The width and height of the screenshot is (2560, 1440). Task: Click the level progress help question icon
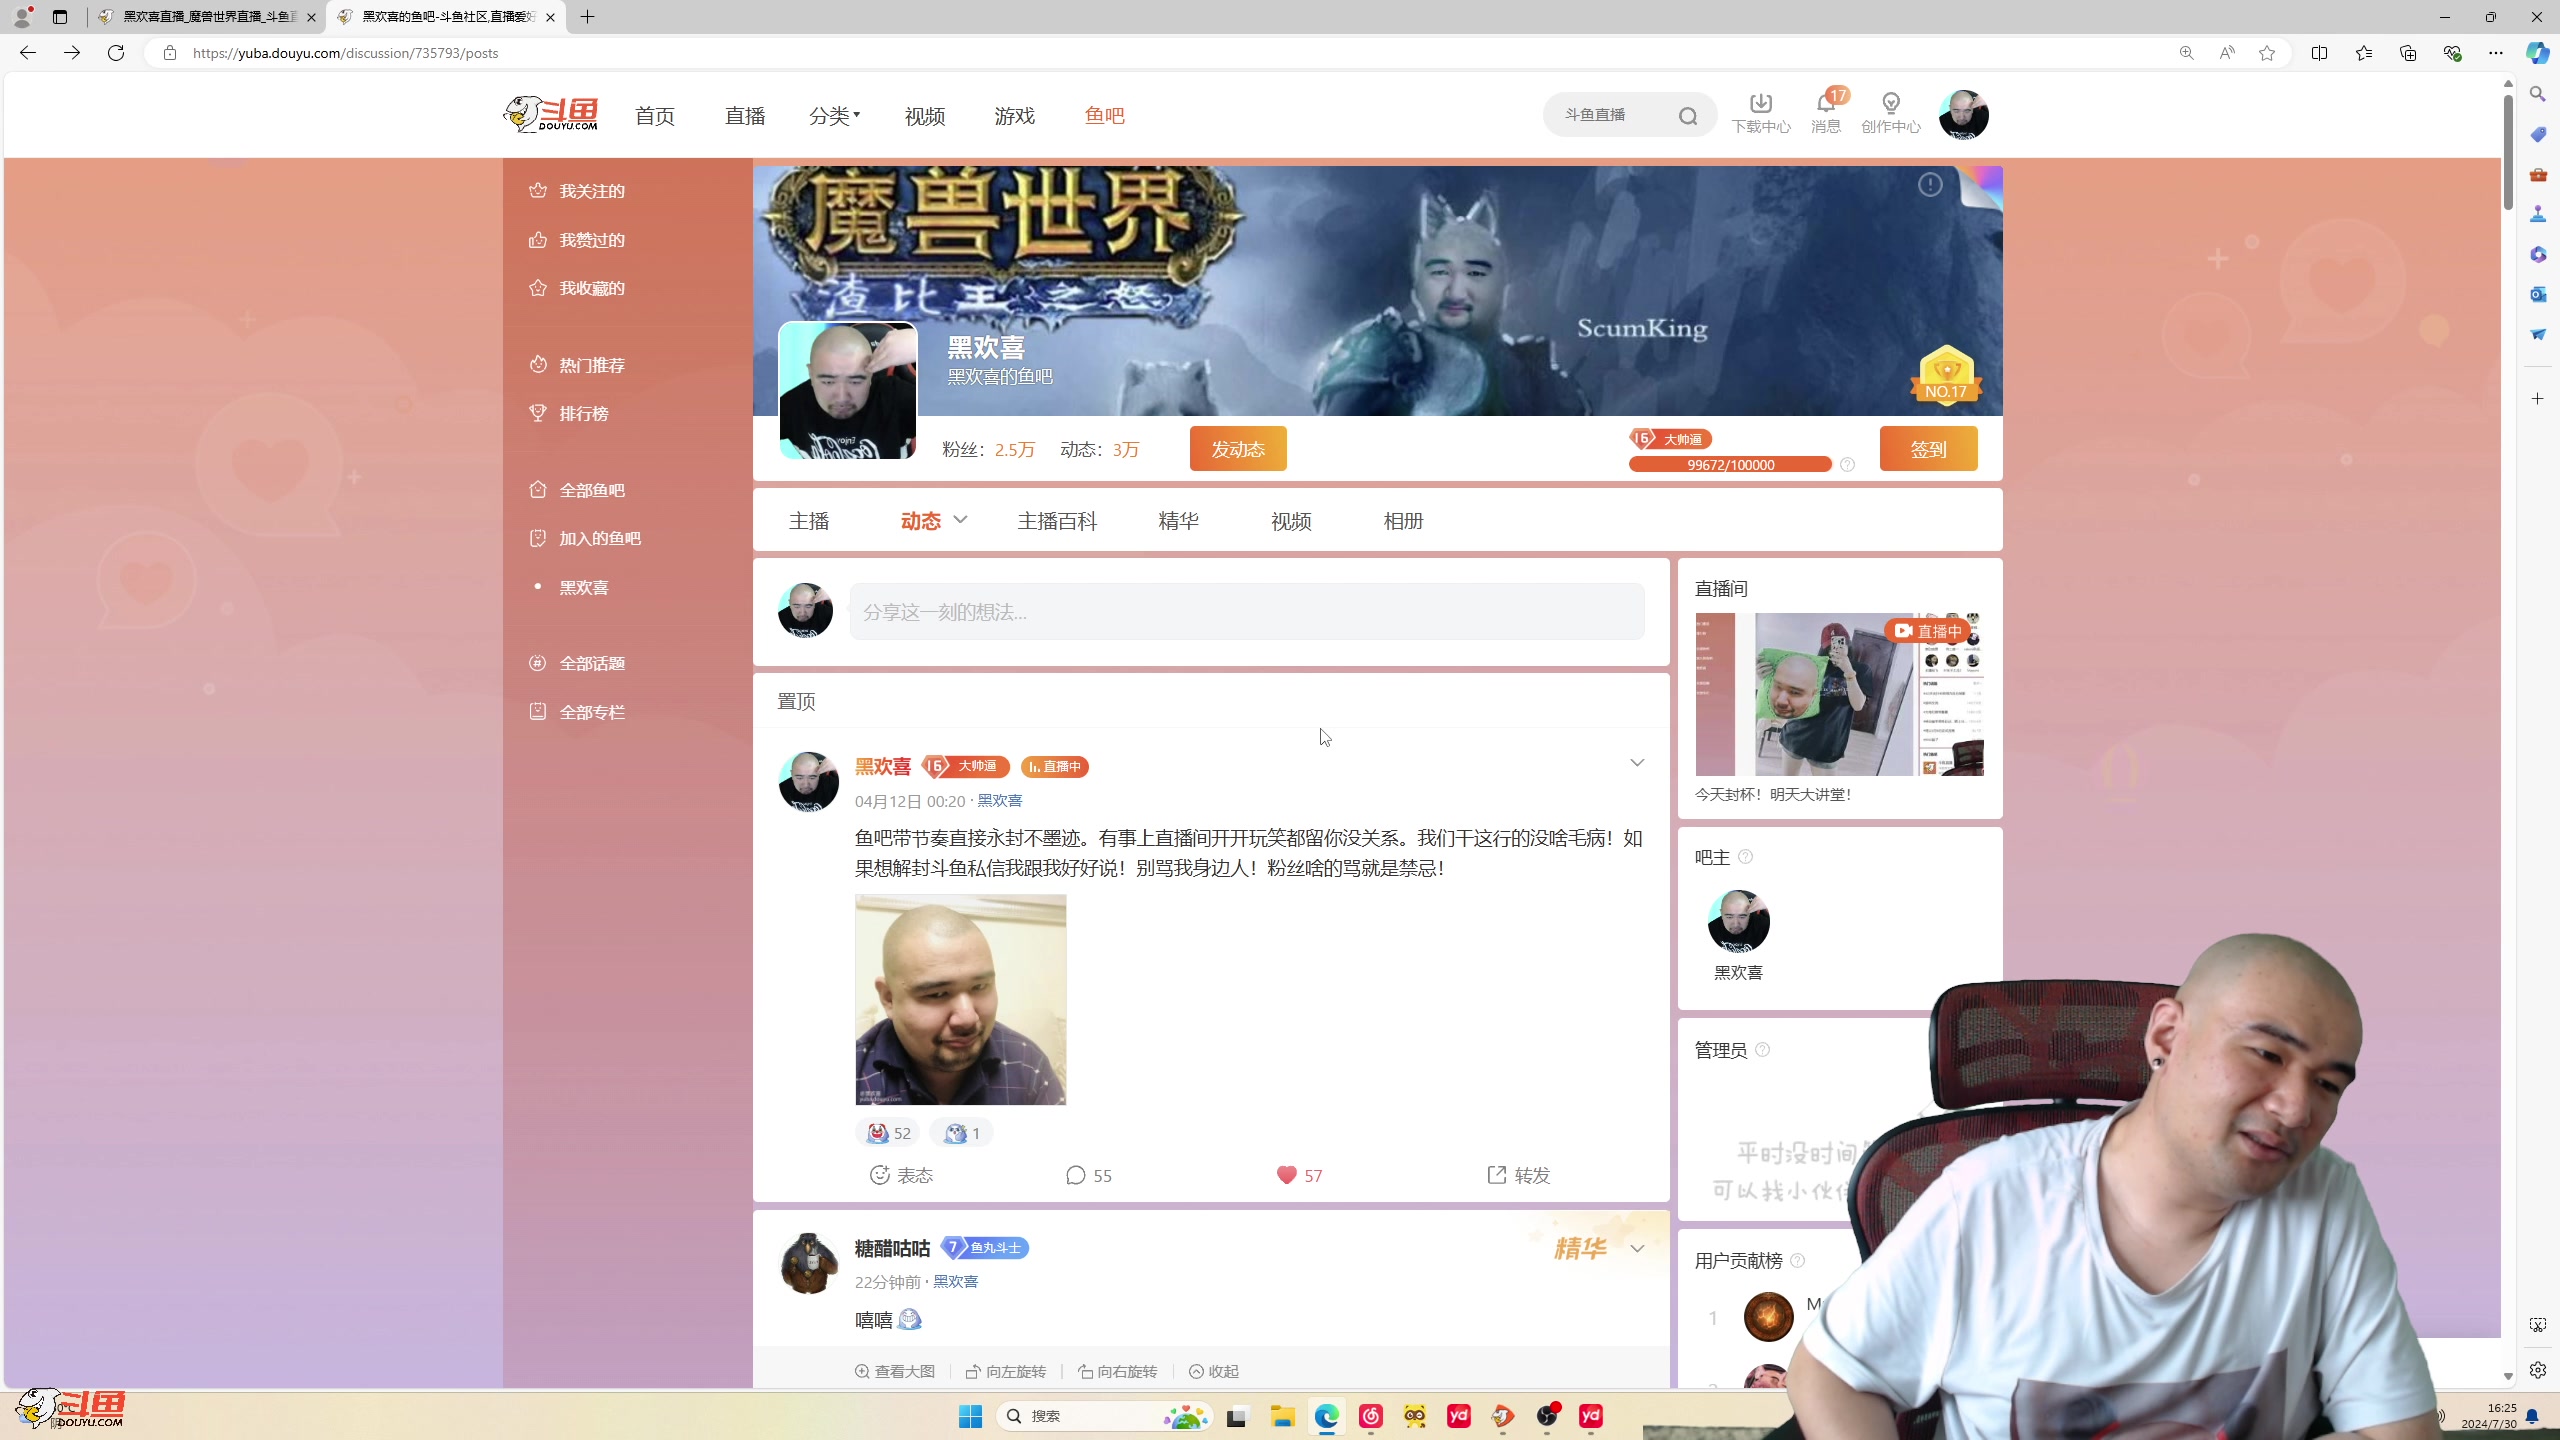pyautogui.click(x=1847, y=465)
